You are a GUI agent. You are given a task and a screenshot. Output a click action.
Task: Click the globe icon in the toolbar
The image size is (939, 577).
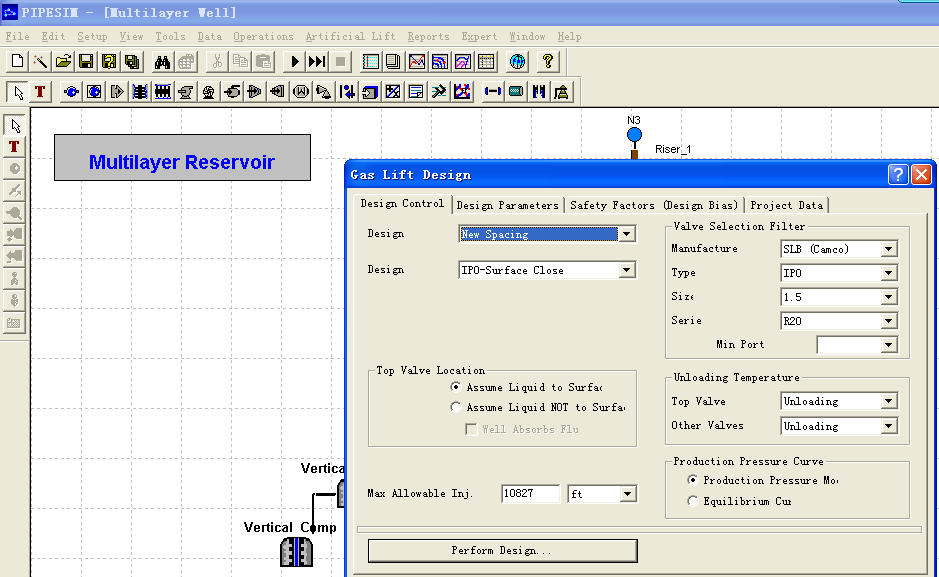[517, 62]
